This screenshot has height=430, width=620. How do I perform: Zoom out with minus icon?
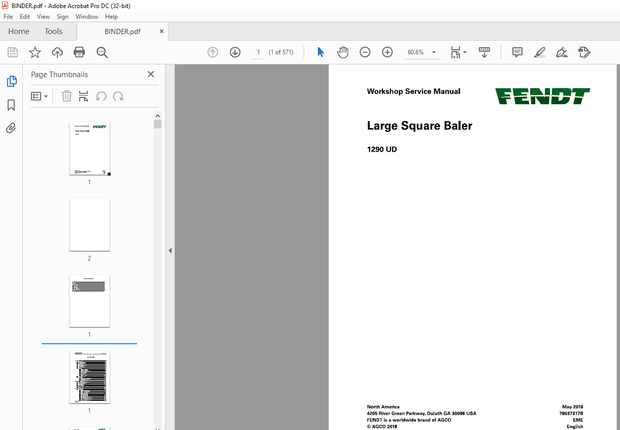pyautogui.click(x=365, y=52)
